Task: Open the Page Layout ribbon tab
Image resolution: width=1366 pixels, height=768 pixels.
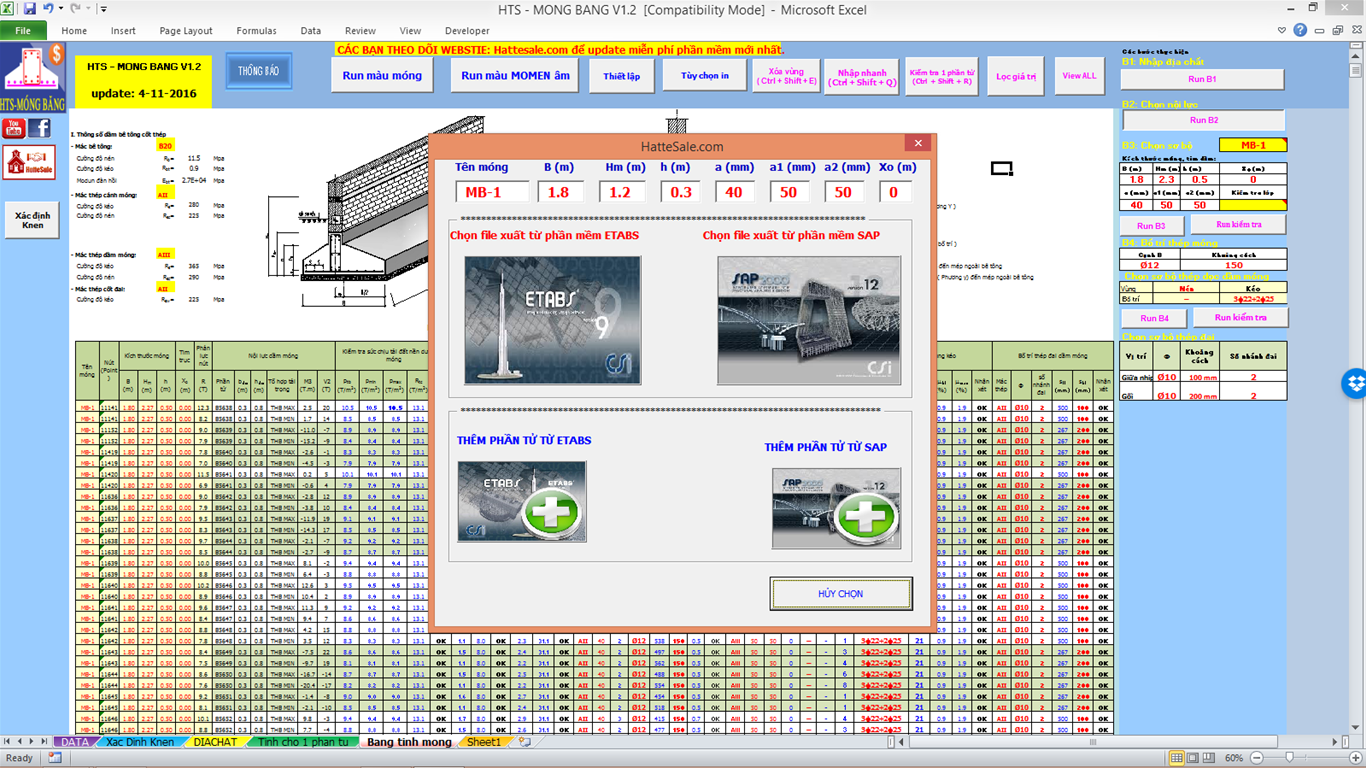Action: pyautogui.click(x=186, y=31)
